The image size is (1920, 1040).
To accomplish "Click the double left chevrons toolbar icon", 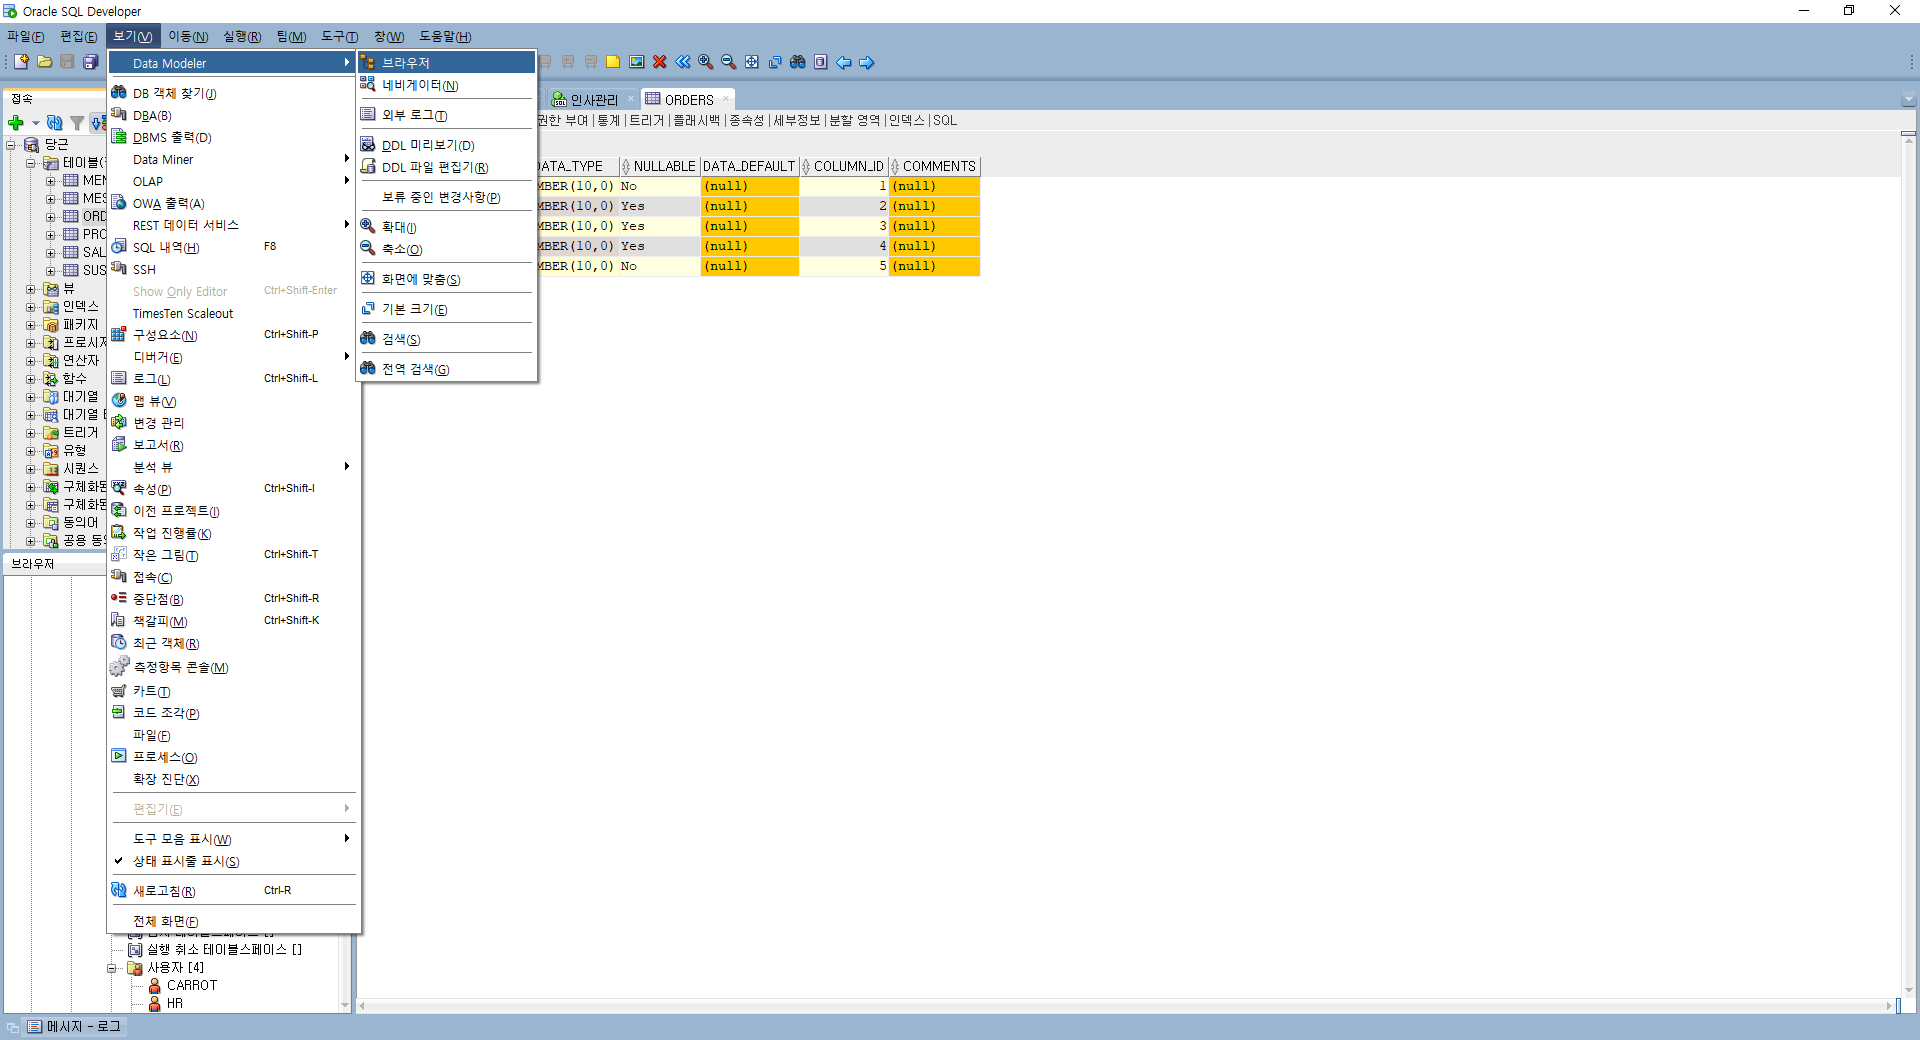I will tap(683, 62).
